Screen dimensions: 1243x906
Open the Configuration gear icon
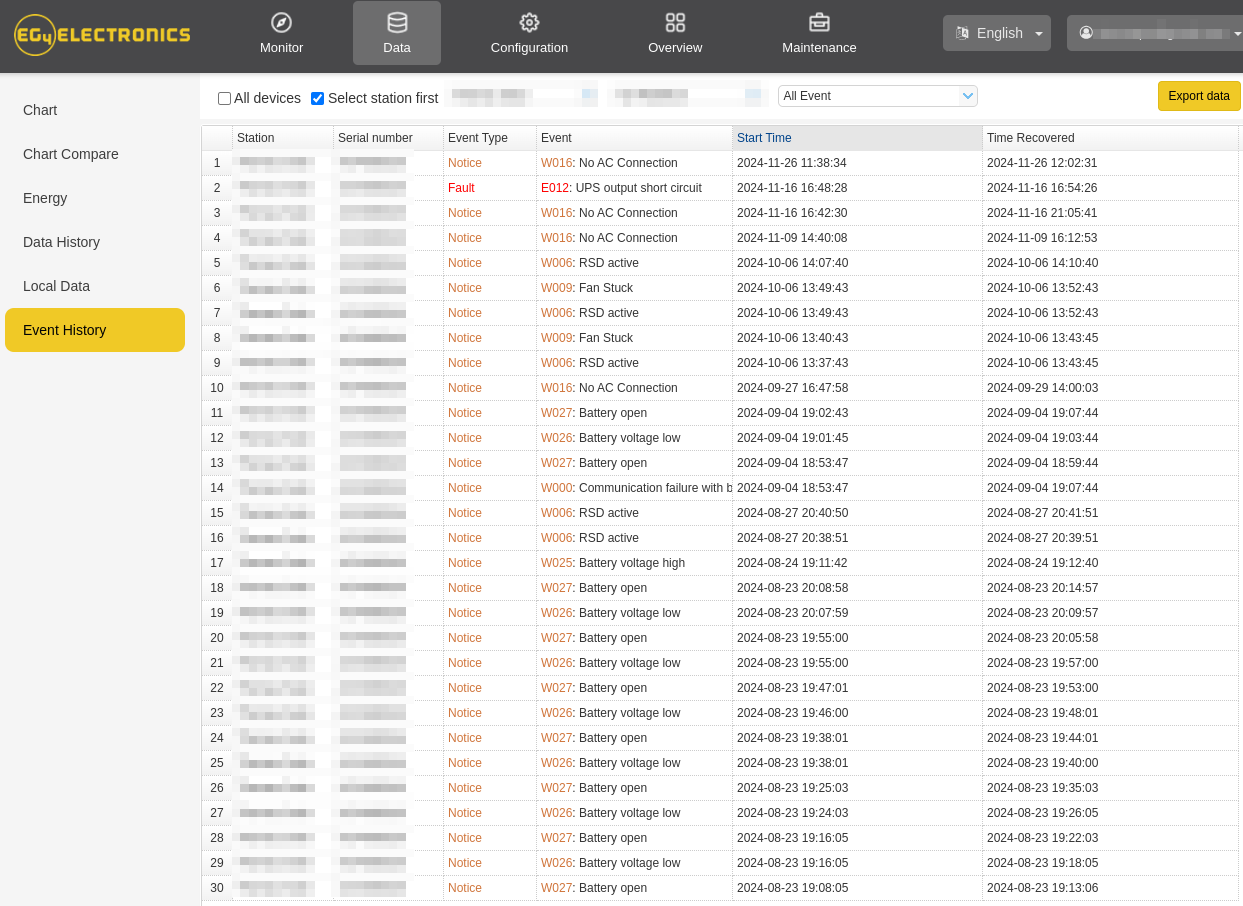pos(529,22)
